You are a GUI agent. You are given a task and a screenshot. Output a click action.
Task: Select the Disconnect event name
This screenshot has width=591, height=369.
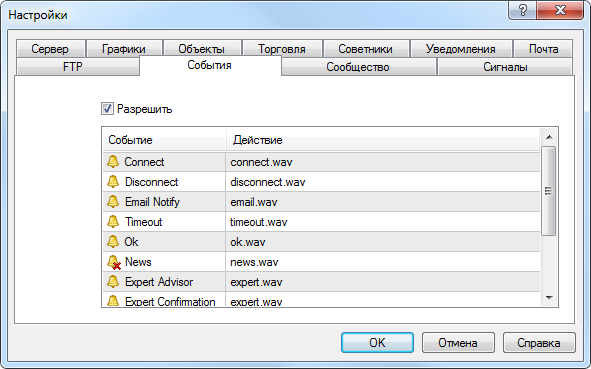click(x=152, y=182)
